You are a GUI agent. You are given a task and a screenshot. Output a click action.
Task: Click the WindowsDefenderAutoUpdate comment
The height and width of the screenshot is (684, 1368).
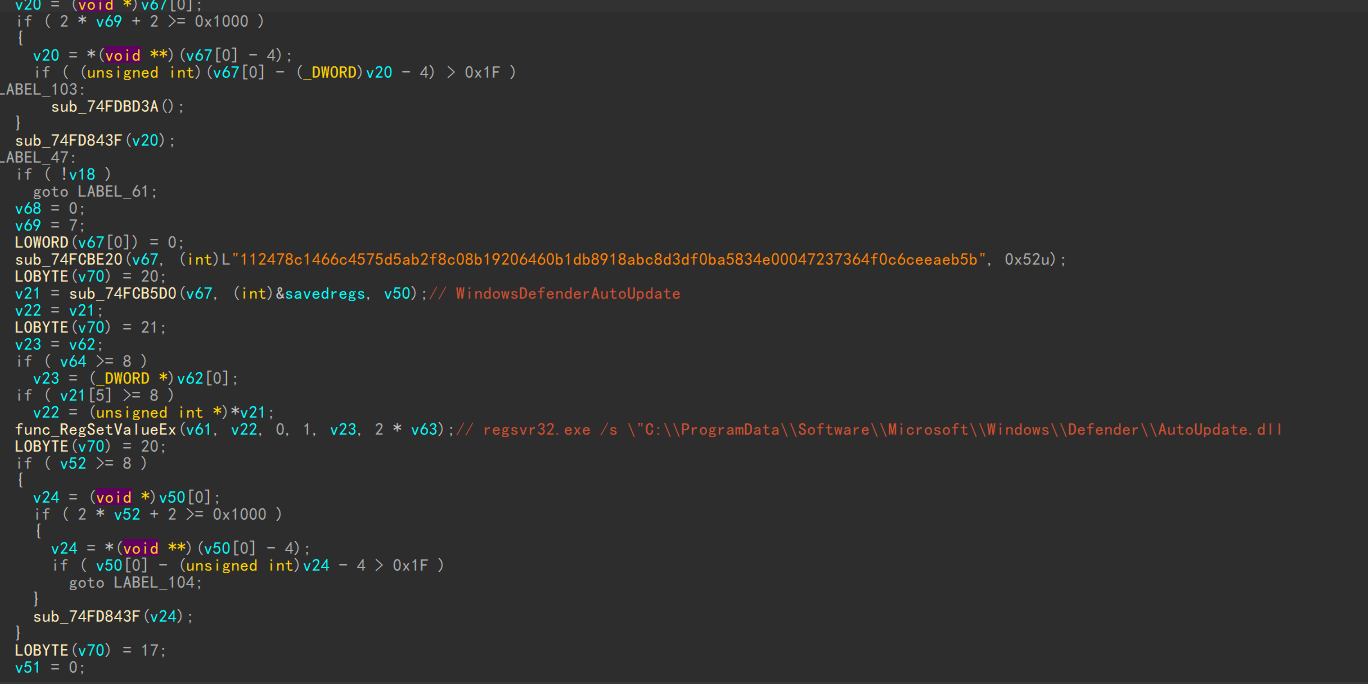[568, 293]
